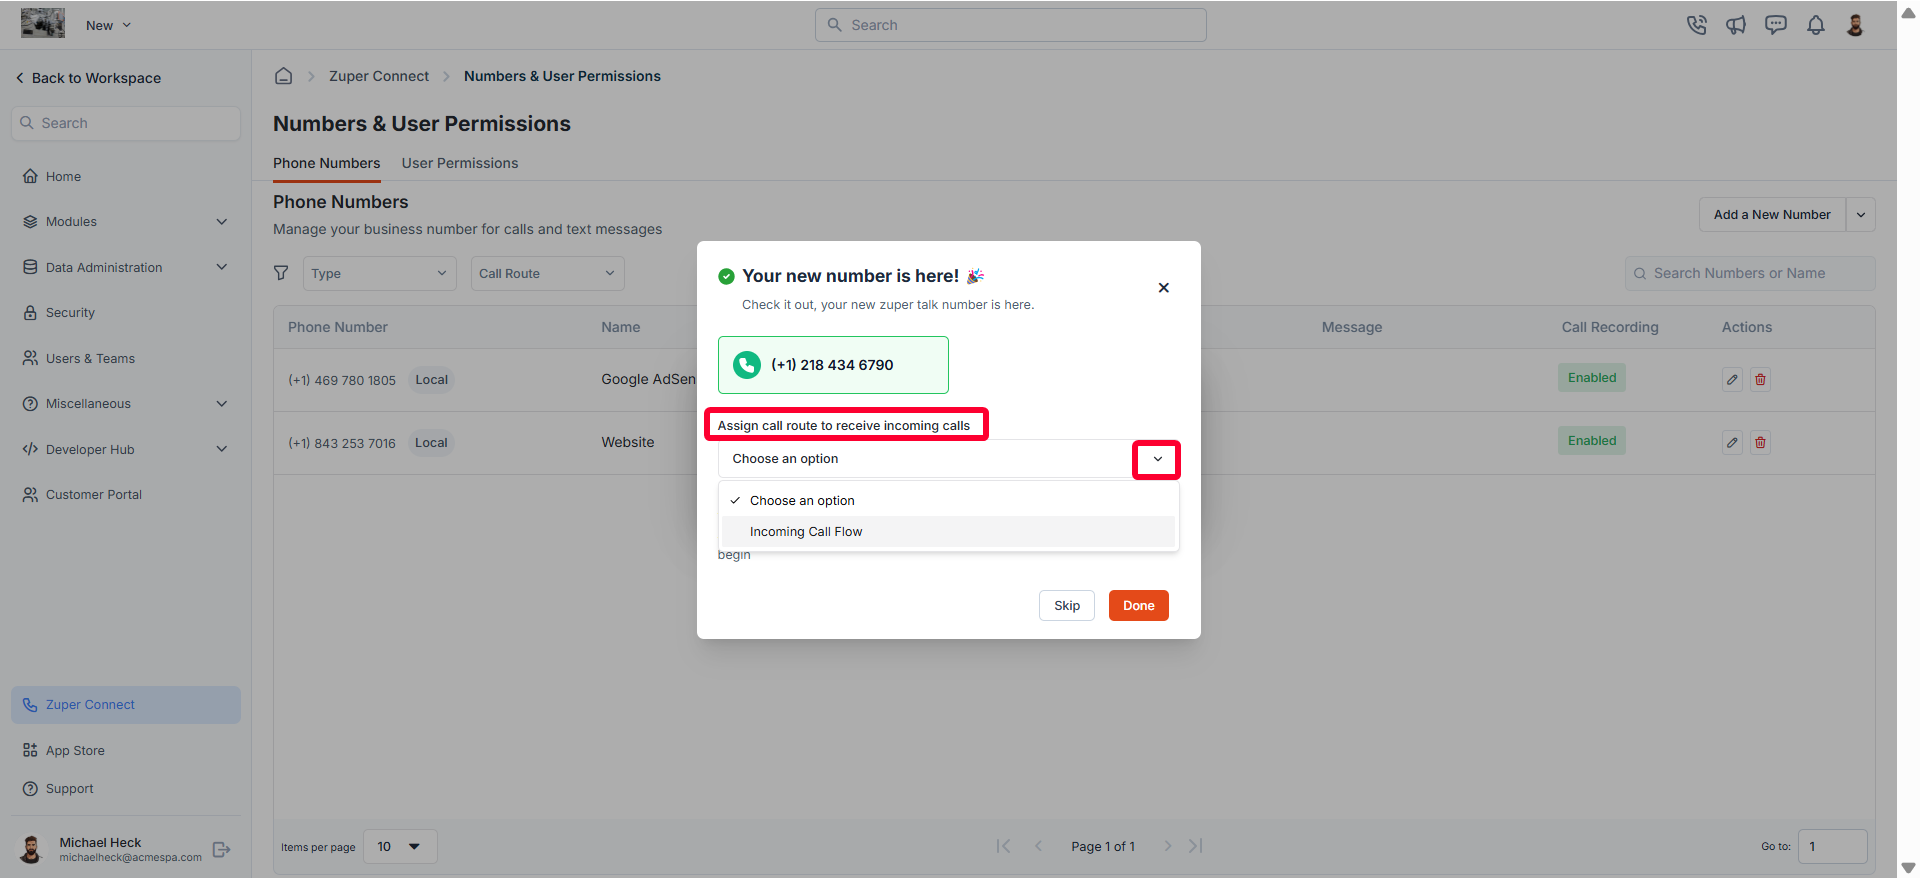Click the logout icon beside Michael Heck
Viewport: 1920px width, 878px height.
tap(222, 850)
